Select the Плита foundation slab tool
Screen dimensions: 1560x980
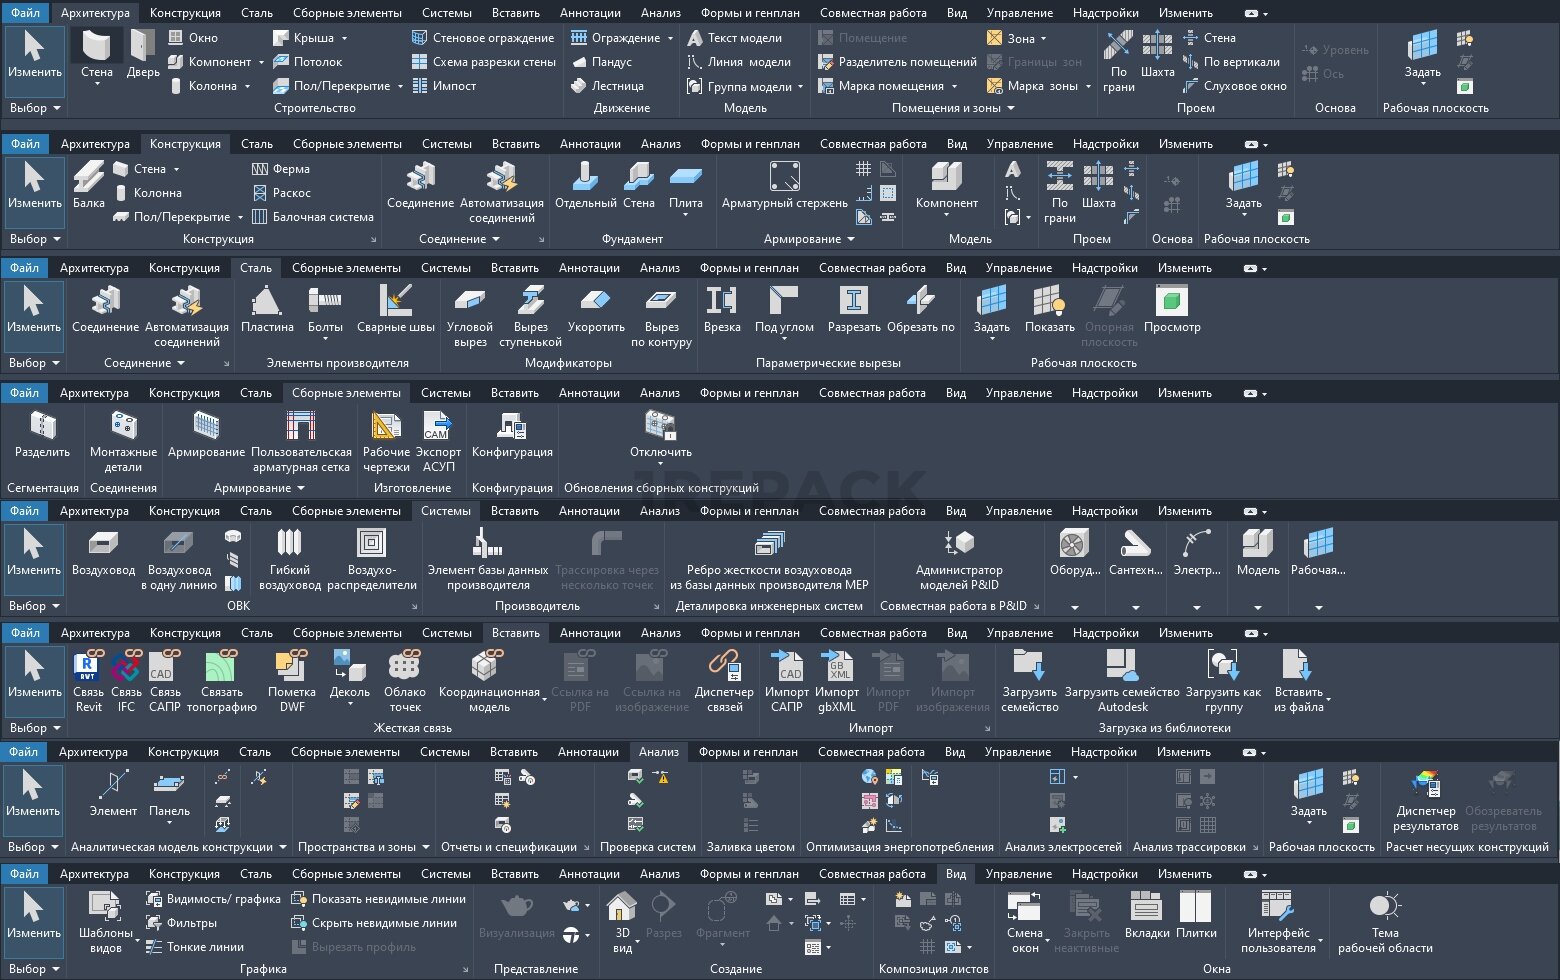coord(686,190)
